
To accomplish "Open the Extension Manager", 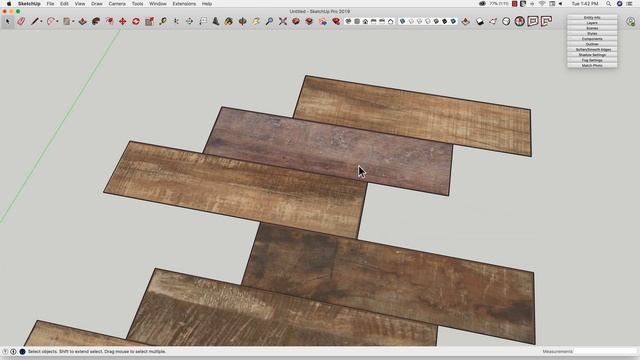I will tap(336, 21).
